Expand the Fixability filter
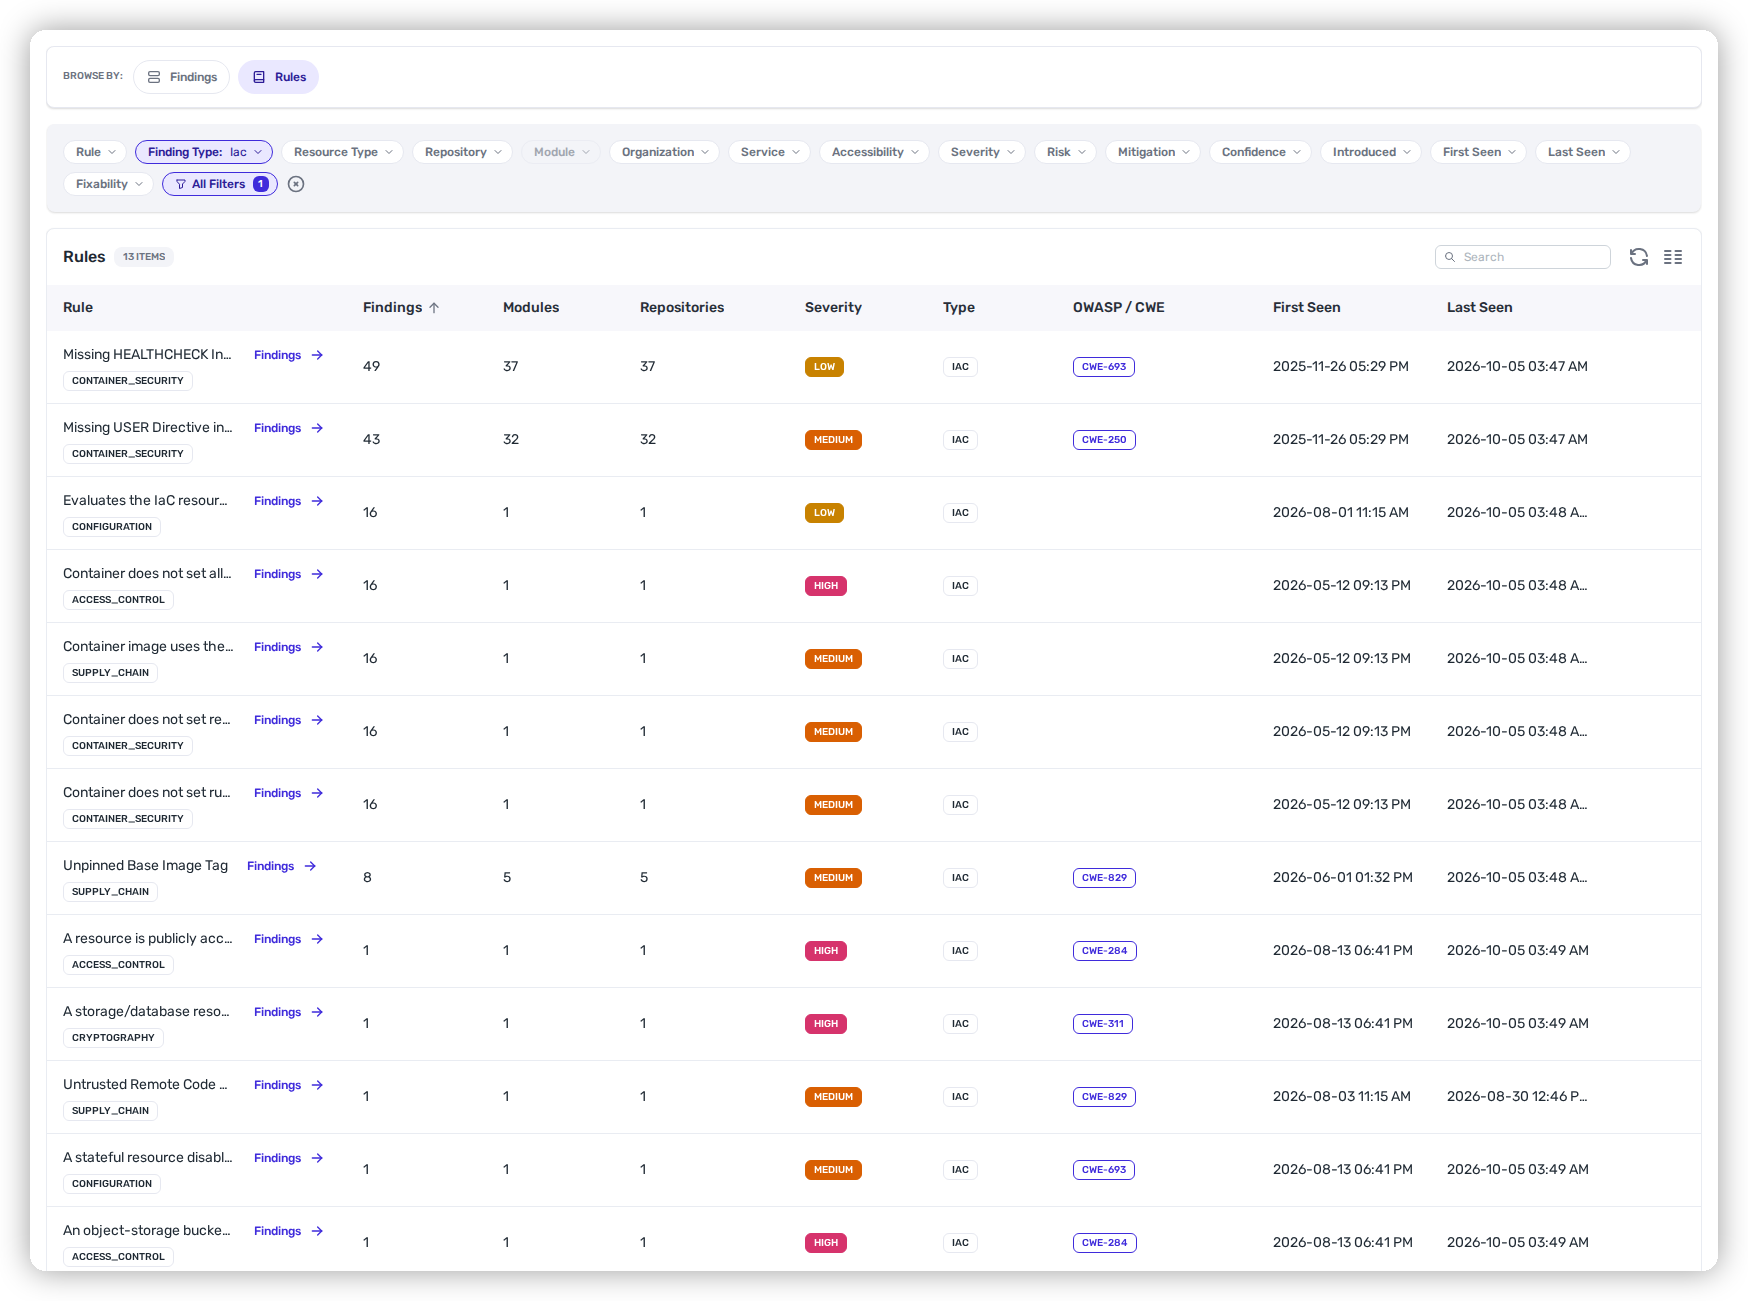The image size is (1748, 1301). point(108,184)
